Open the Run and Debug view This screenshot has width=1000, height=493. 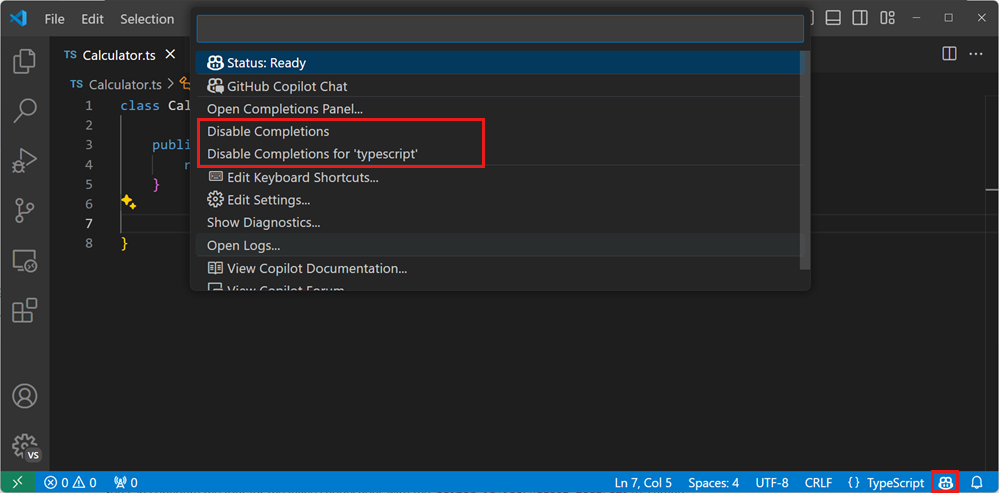[x=24, y=160]
